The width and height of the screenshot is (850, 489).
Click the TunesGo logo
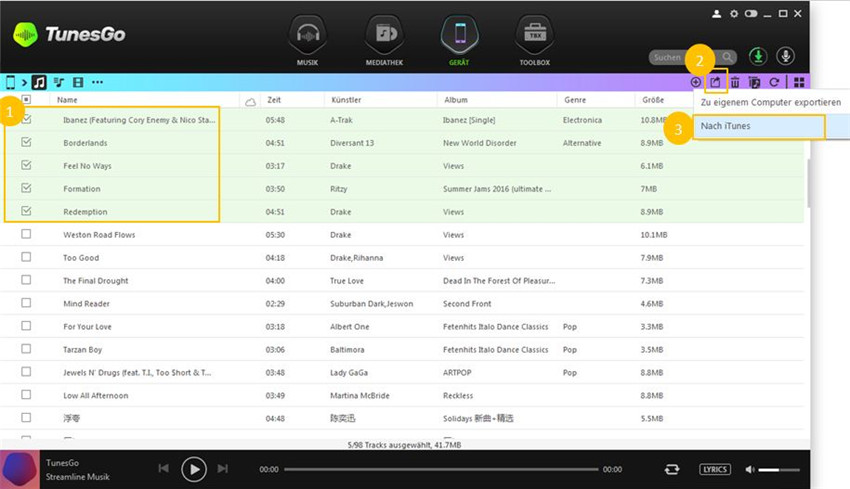(69, 35)
